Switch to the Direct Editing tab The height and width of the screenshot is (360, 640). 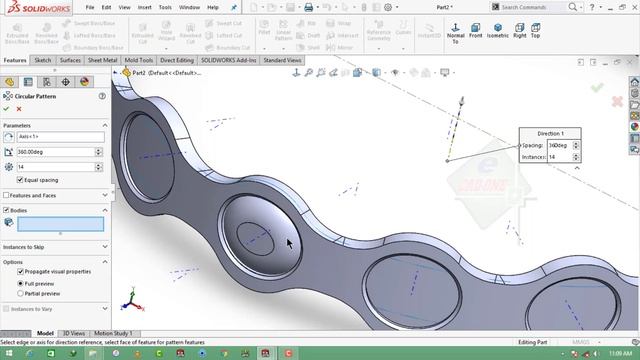coord(177,60)
